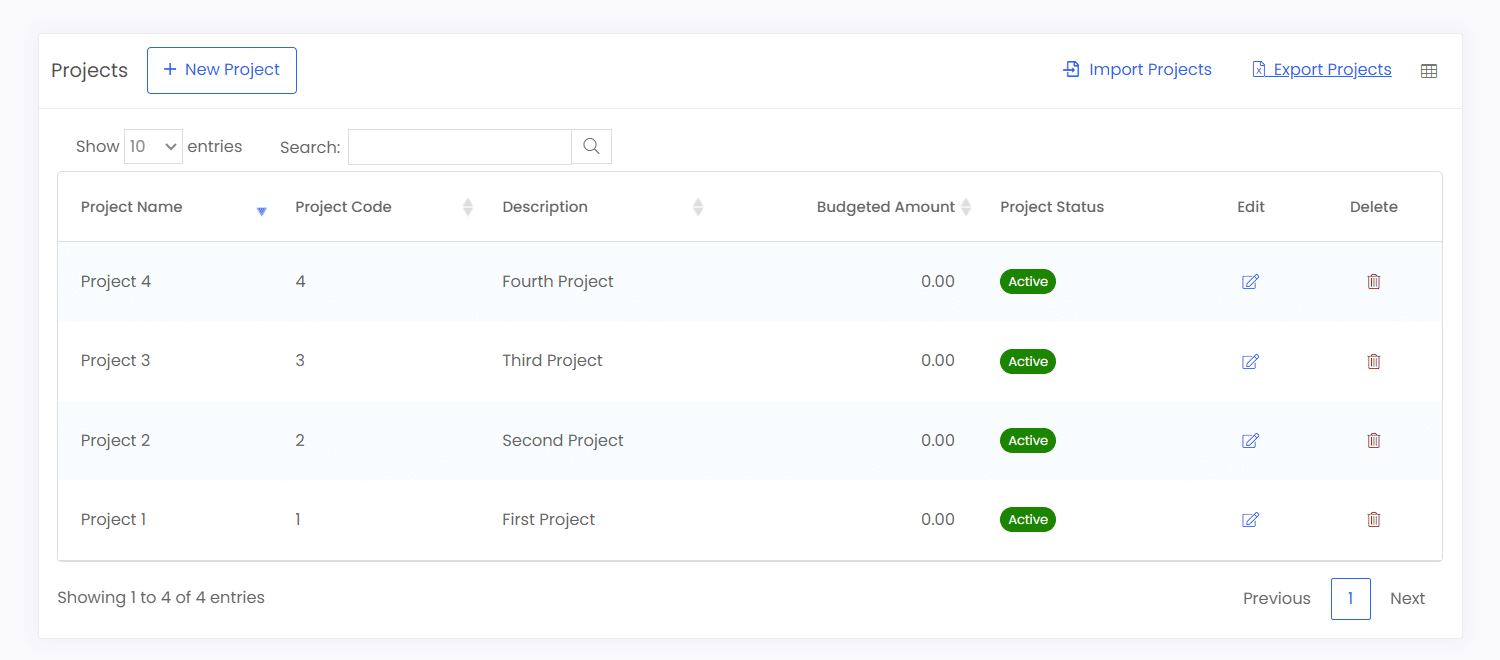Click Active badge for Project 1
Screen dimensions: 1500x660
[1028, 519]
